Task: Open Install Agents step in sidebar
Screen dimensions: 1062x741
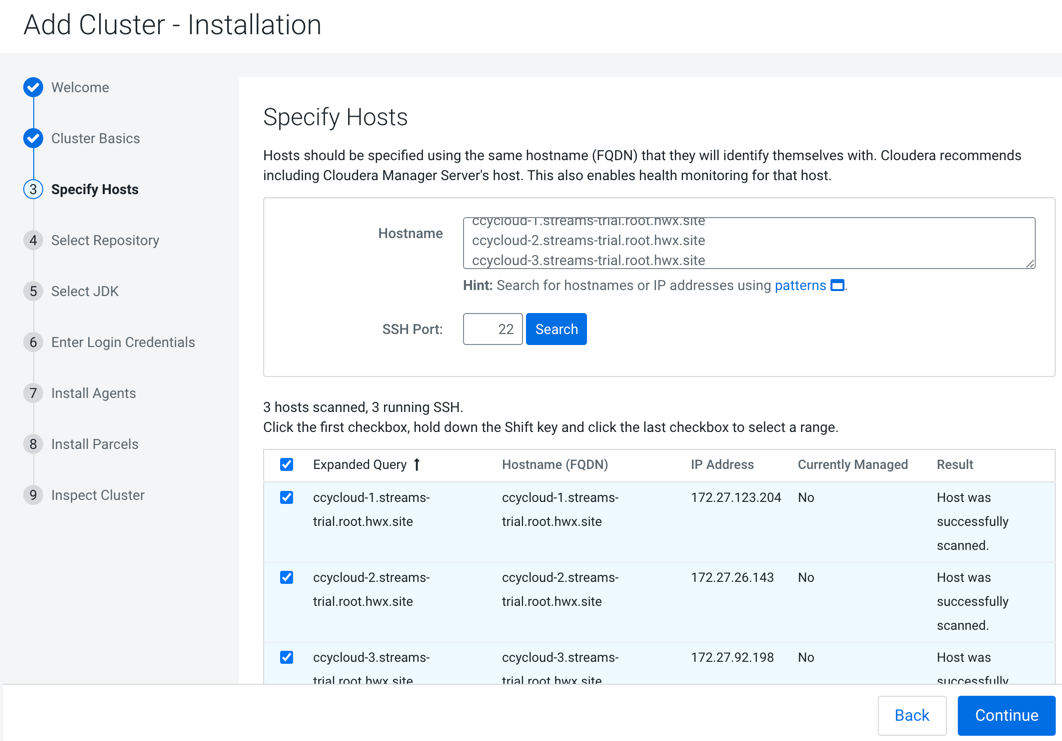Action: coord(93,393)
